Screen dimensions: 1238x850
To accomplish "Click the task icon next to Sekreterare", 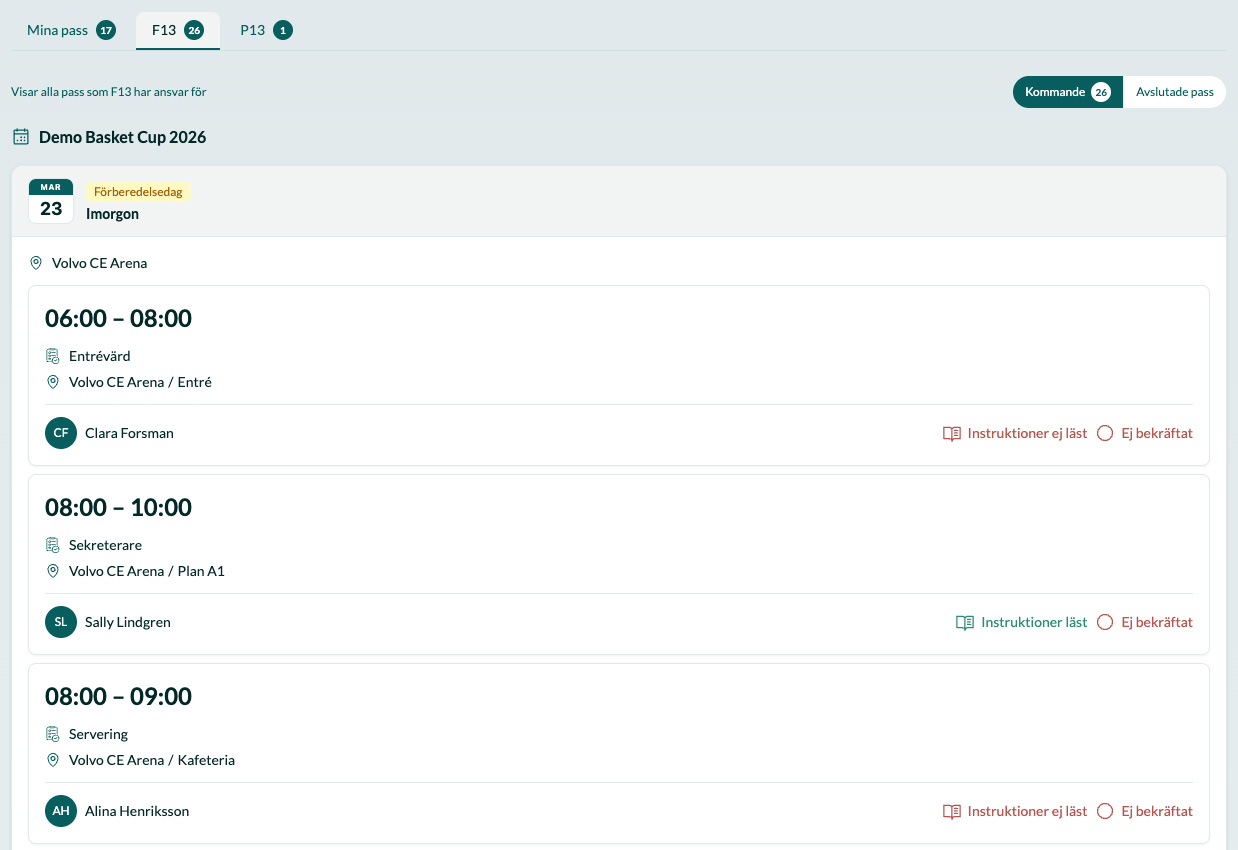I will 53,545.
